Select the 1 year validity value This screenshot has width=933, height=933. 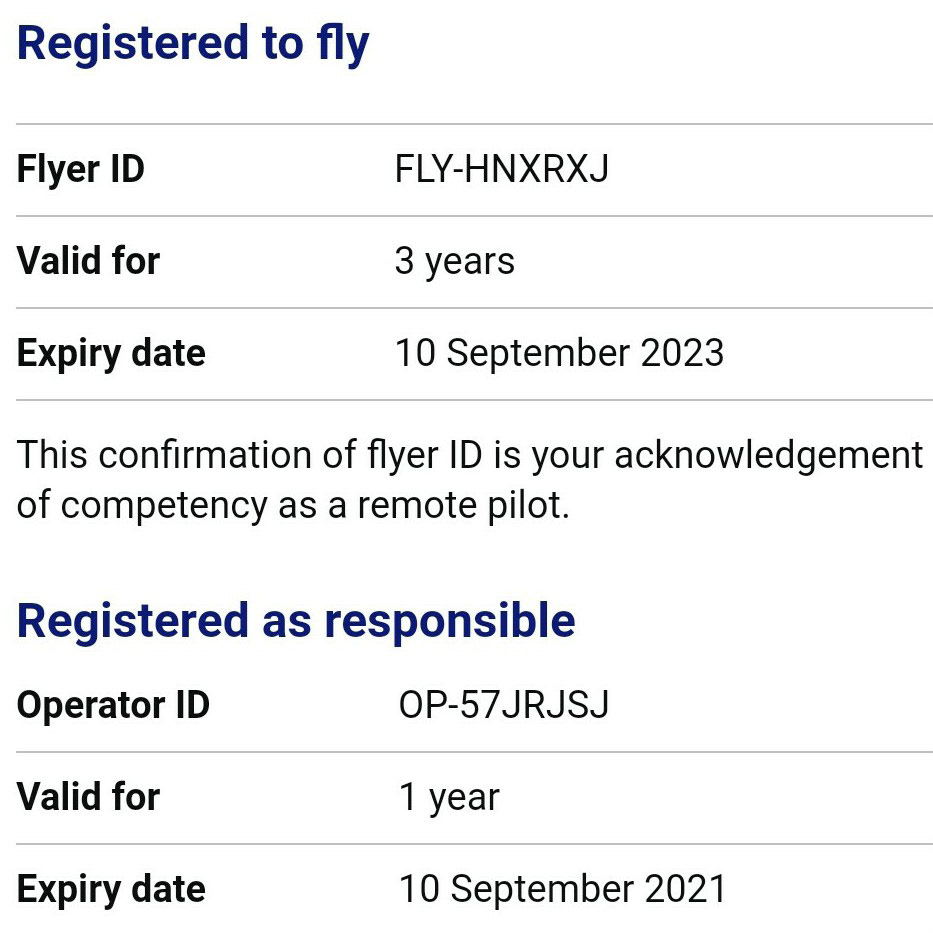pyautogui.click(x=449, y=797)
